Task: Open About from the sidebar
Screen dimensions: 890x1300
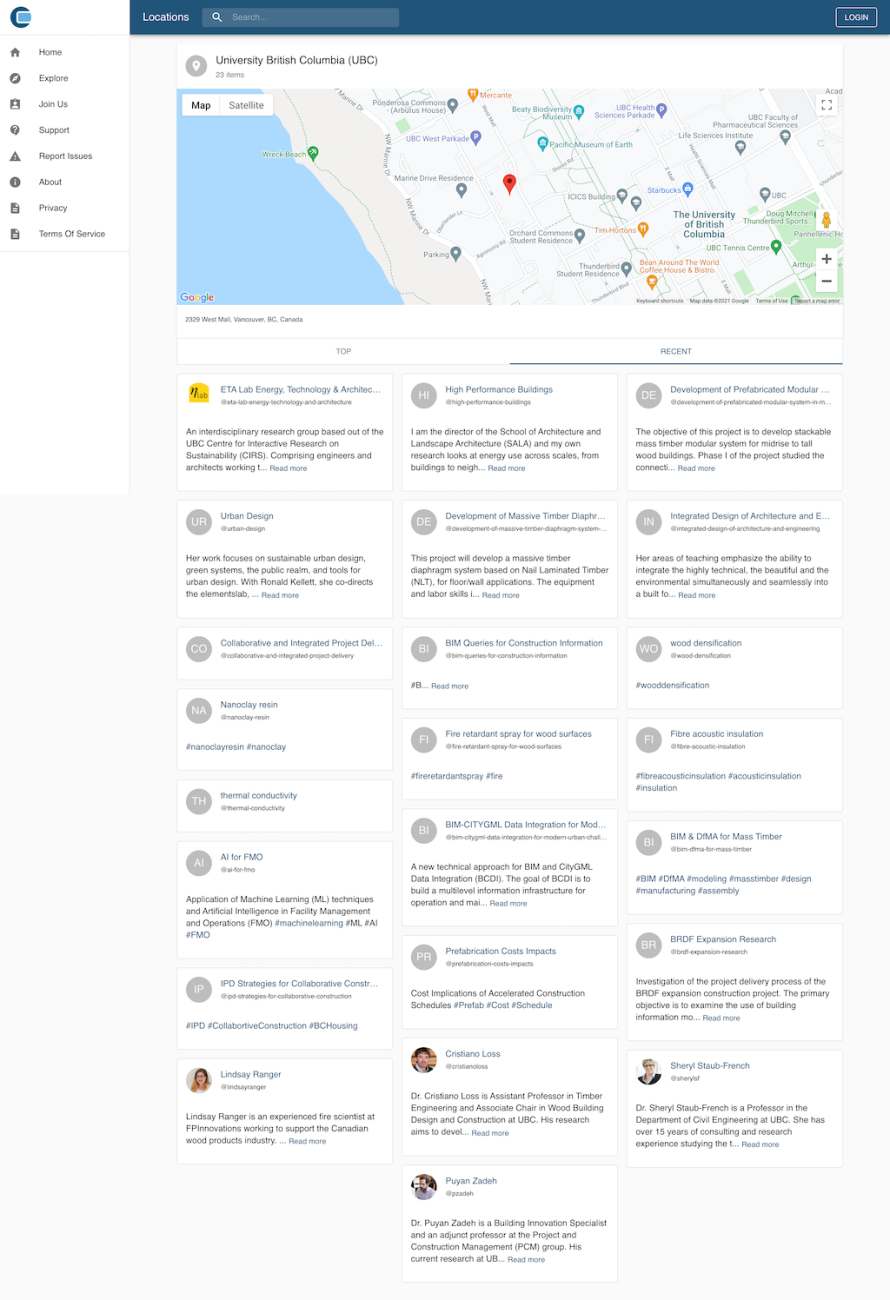Action: (x=65, y=182)
